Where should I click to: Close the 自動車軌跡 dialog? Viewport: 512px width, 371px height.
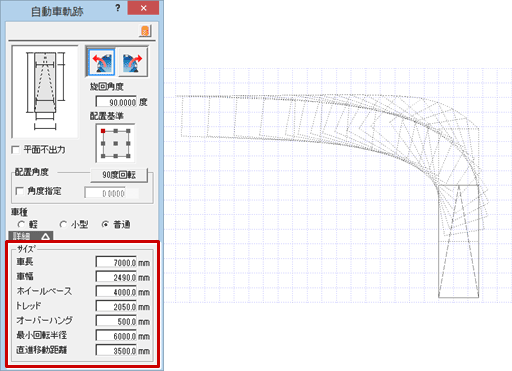144,8
